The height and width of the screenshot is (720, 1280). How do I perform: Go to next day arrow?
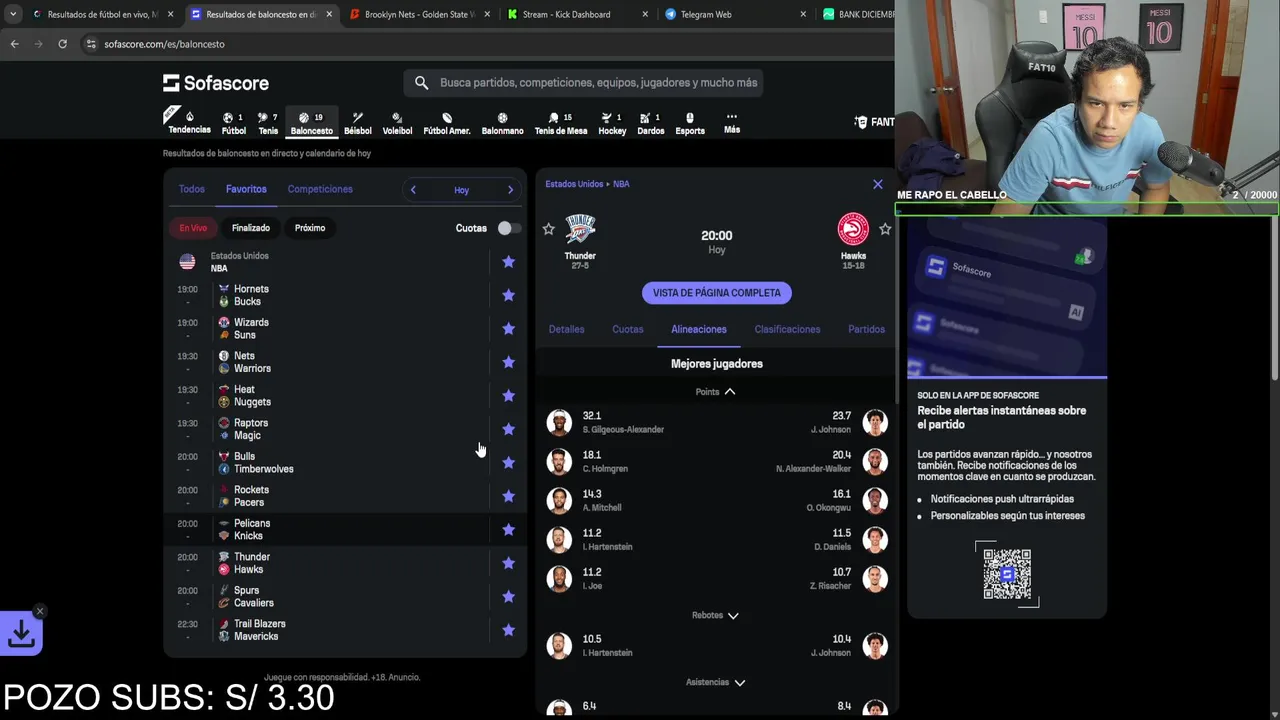[x=510, y=190]
